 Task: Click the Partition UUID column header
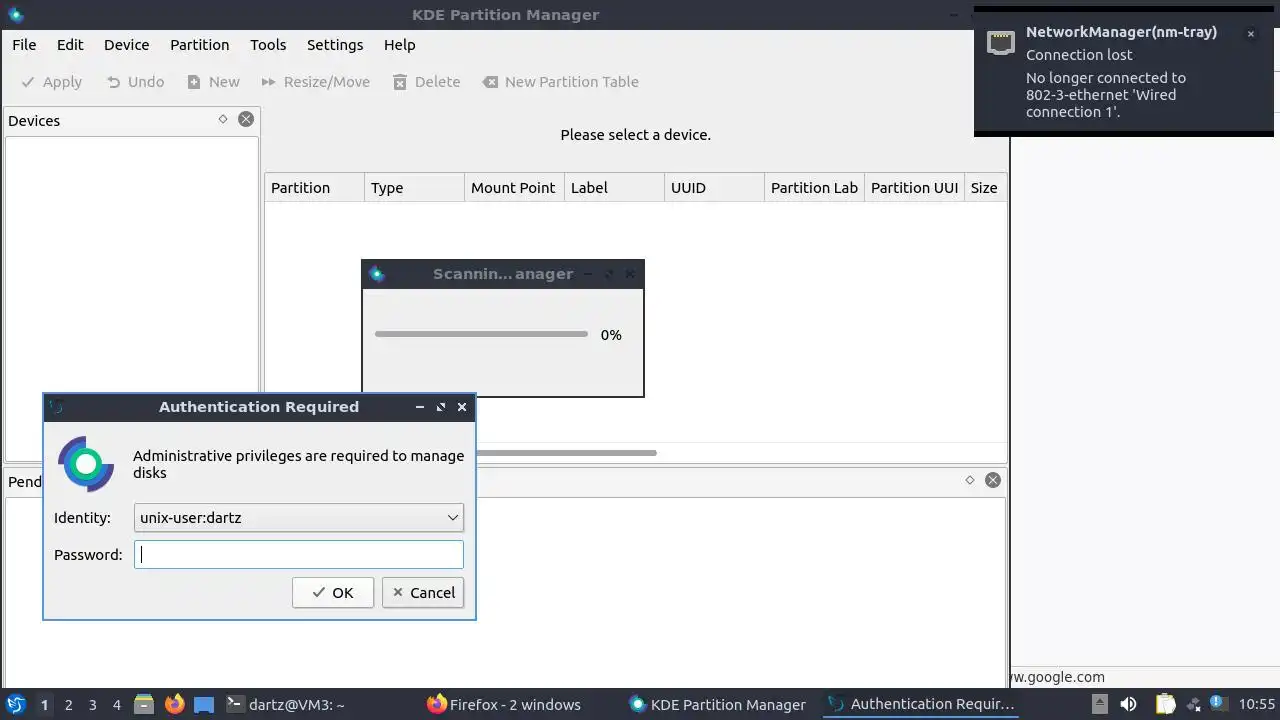point(915,188)
